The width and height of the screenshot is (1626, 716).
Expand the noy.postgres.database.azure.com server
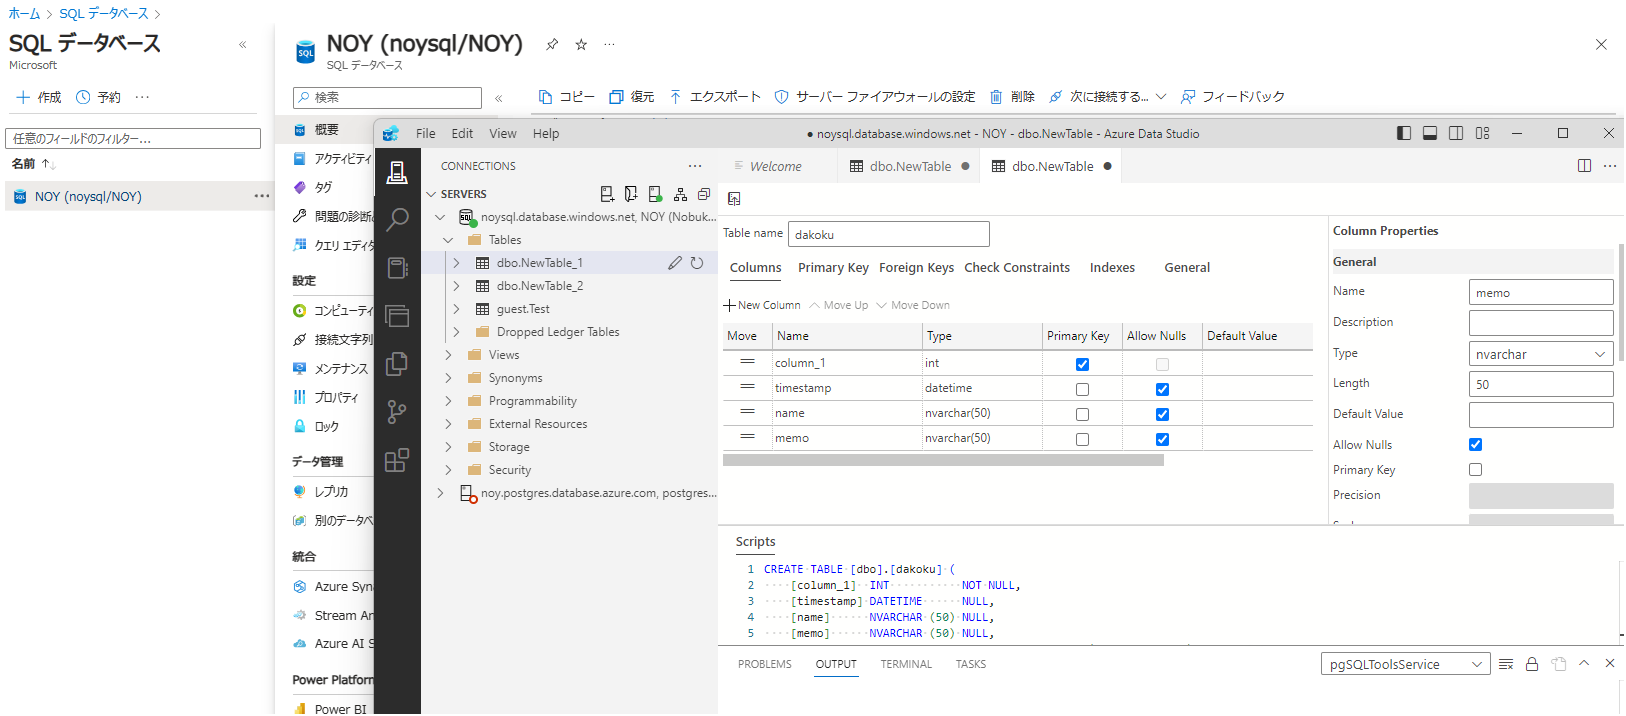[x=439, y=493]
